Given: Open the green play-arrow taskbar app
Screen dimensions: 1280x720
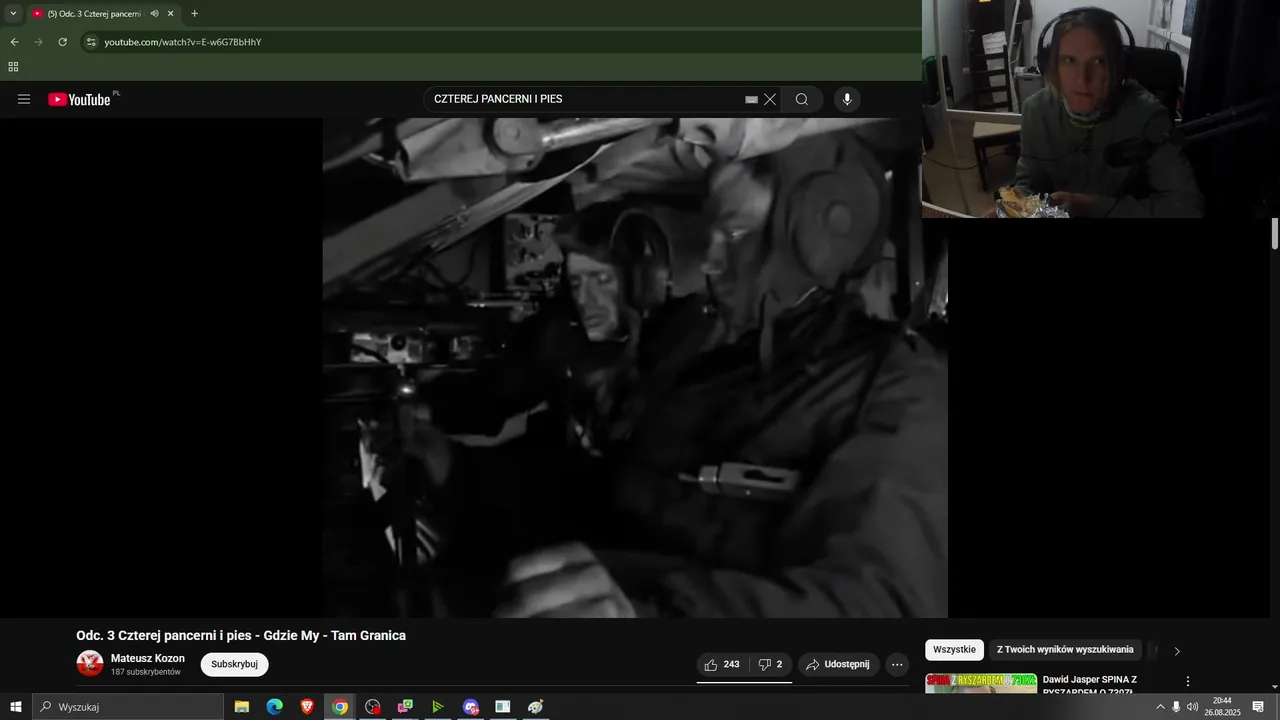Looking at the screenshot, I should coord(438,707).
